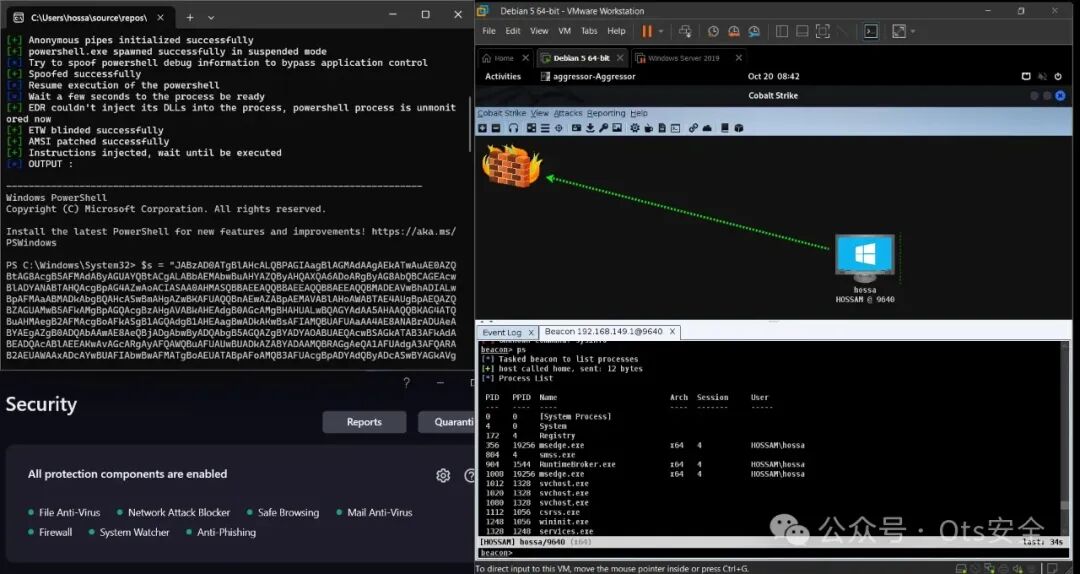Click the beacon console vertical scrollbar

[1067, 441]
